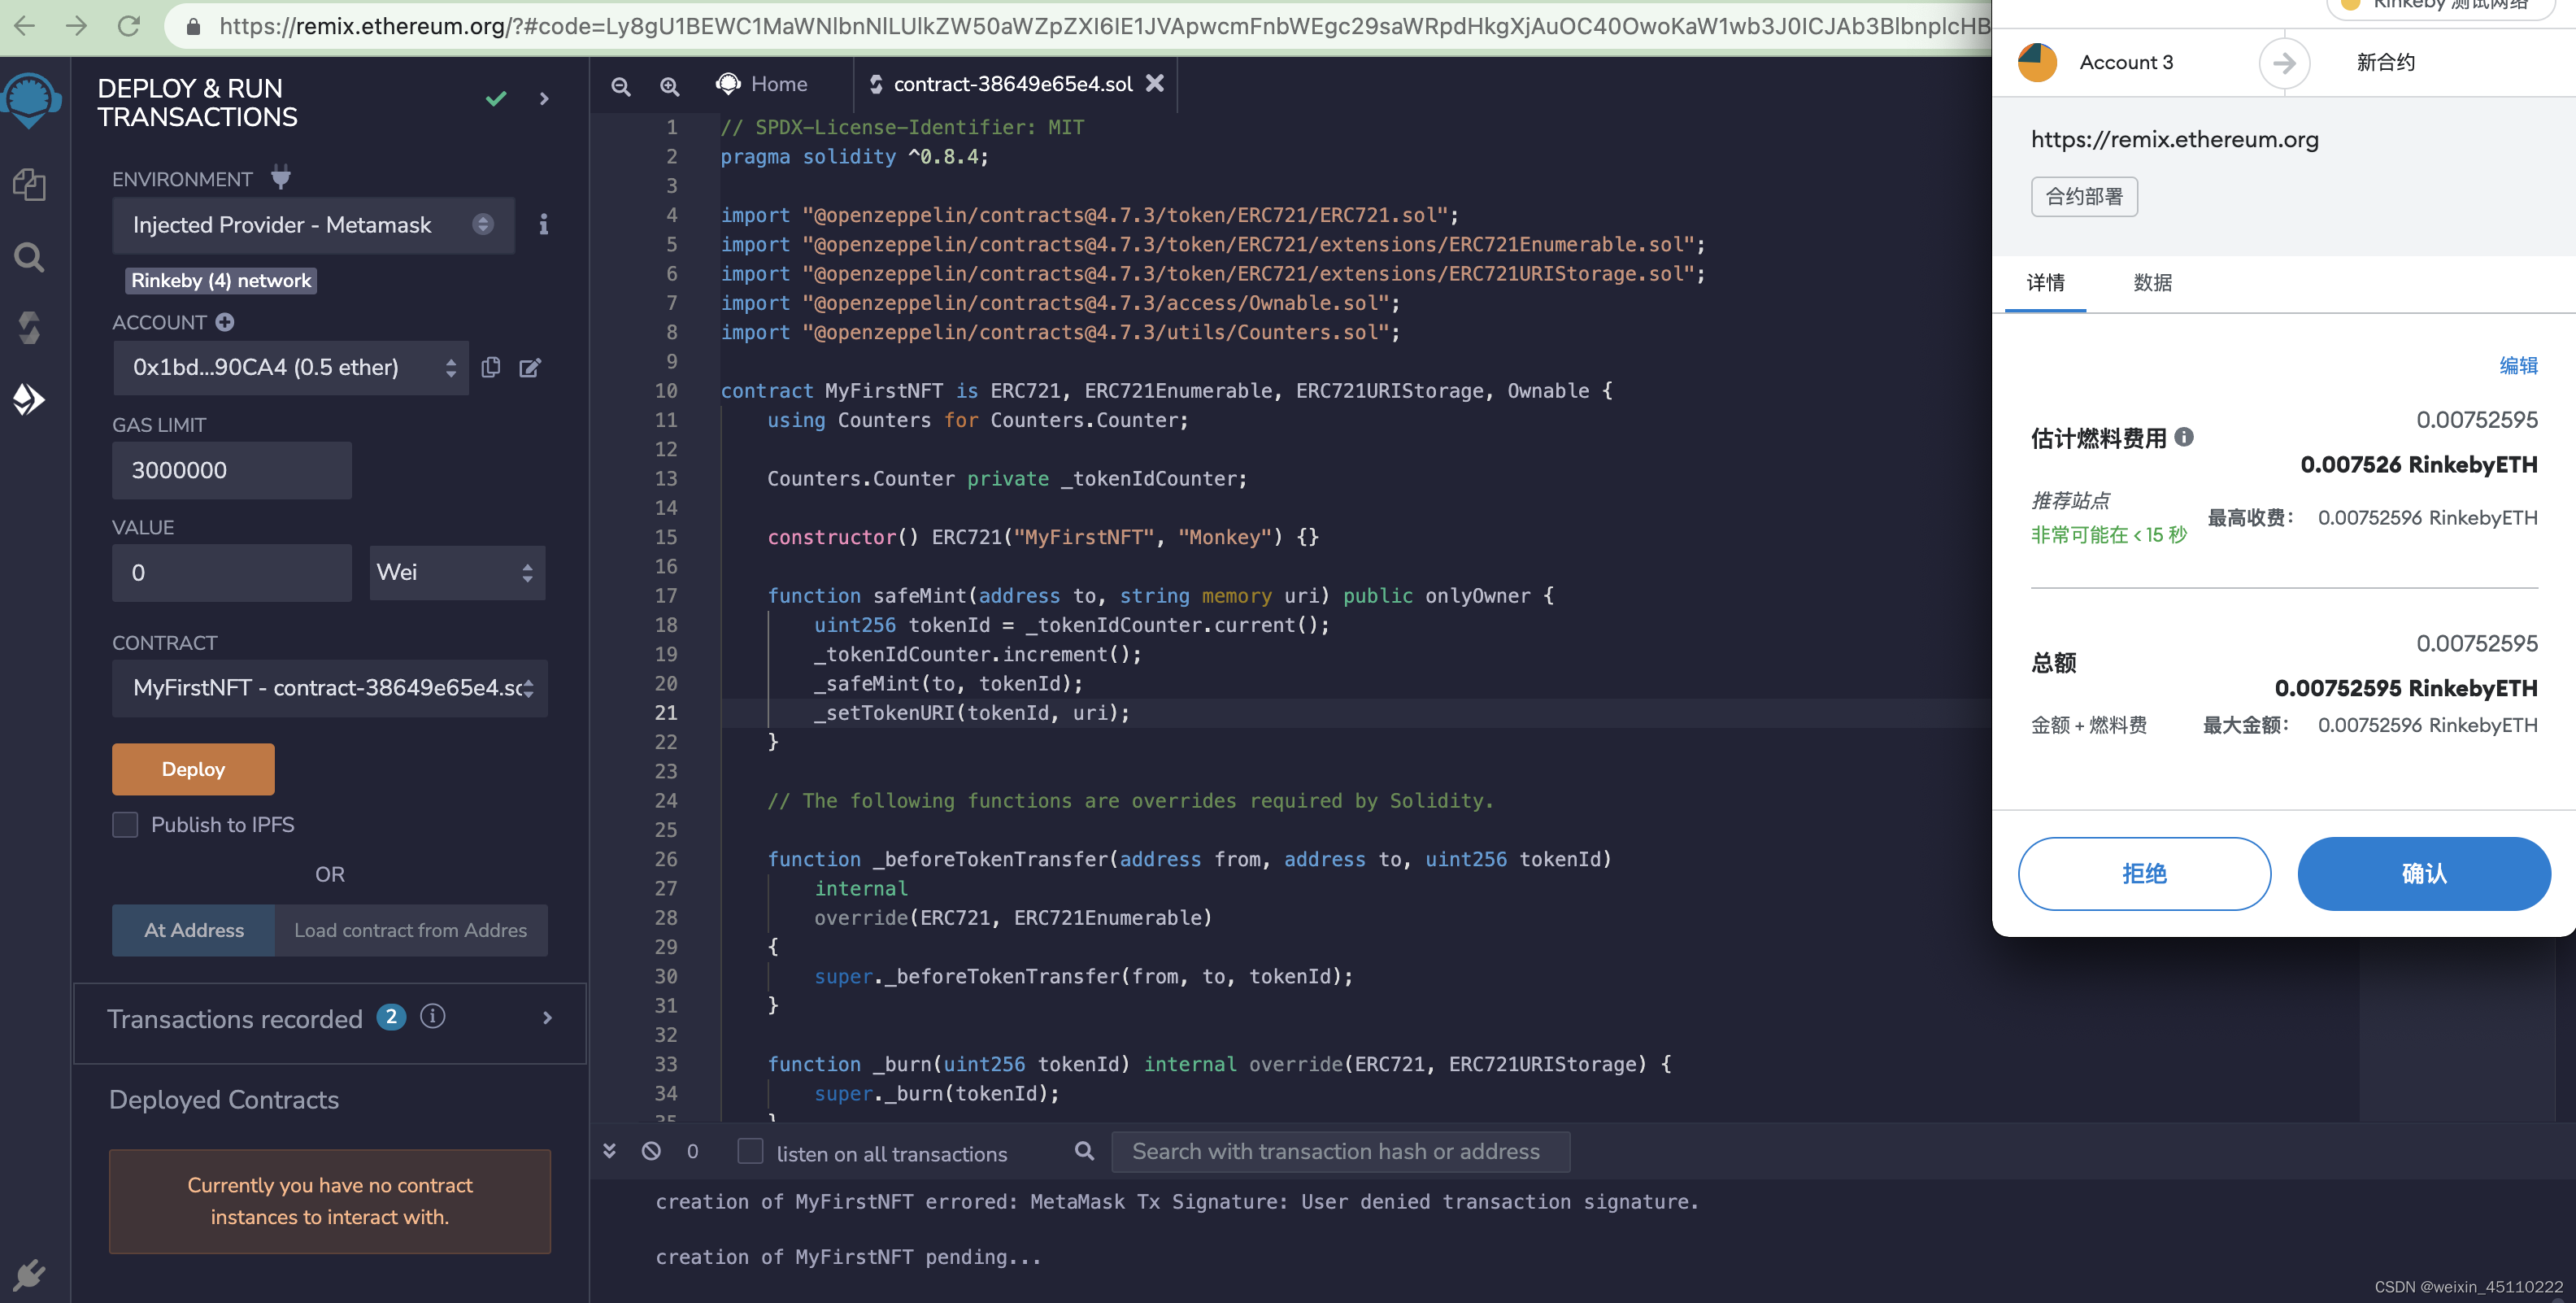Viewport: 2576px width, 1303px height.
Task: Check listen on all transactions
Action: pyautogui.click(x=750, y=1152)
